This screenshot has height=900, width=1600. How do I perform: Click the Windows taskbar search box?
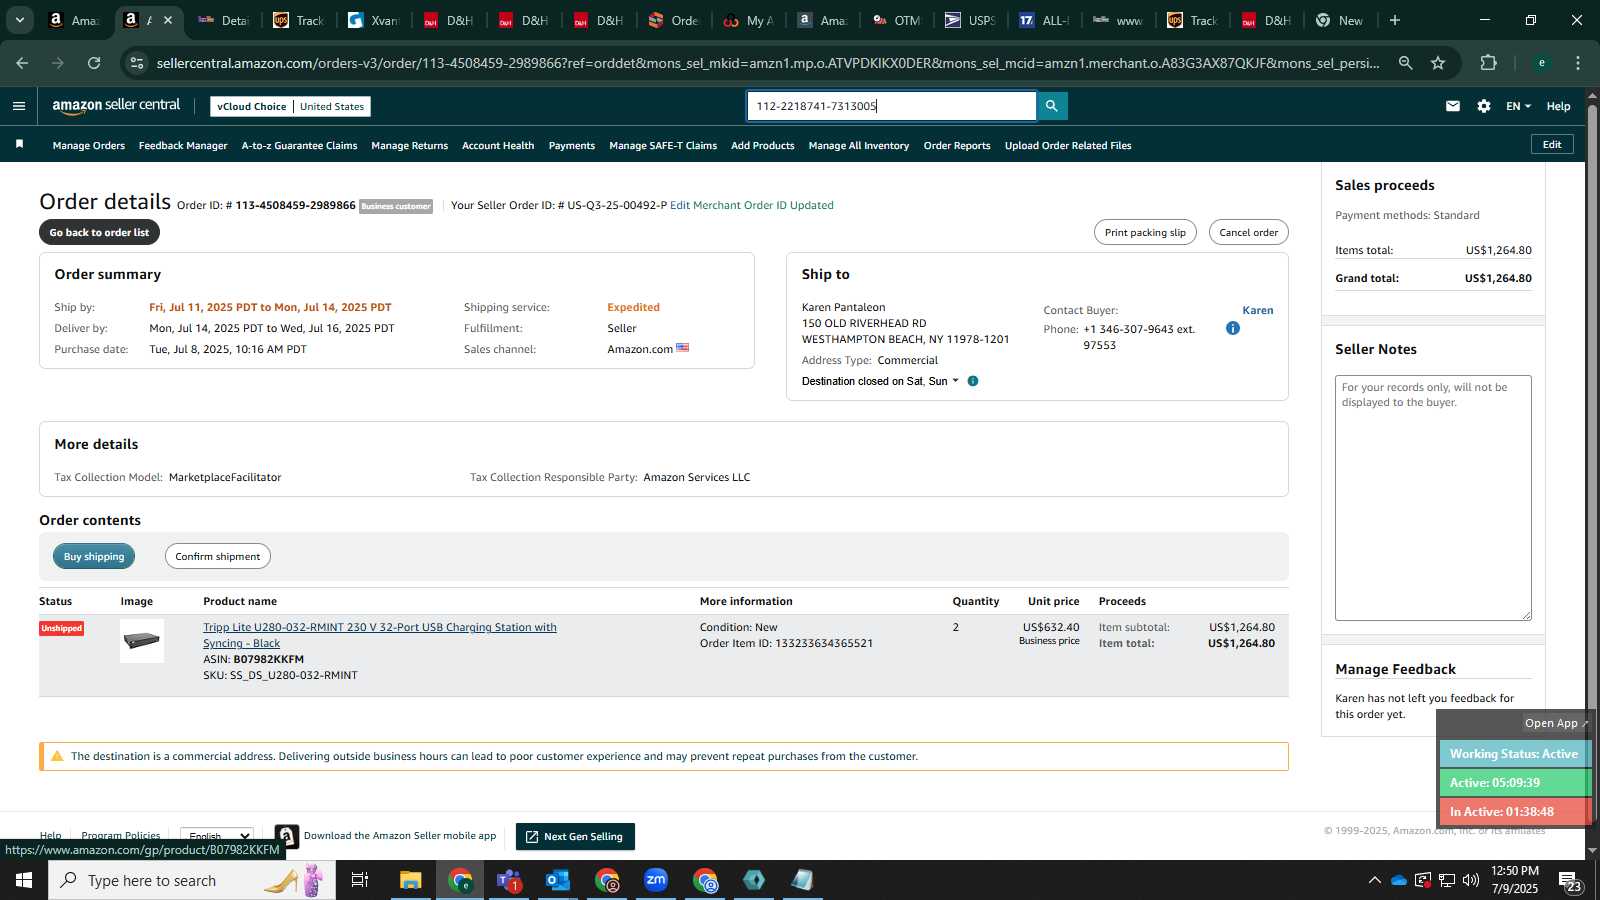click(x=192, y=880)
